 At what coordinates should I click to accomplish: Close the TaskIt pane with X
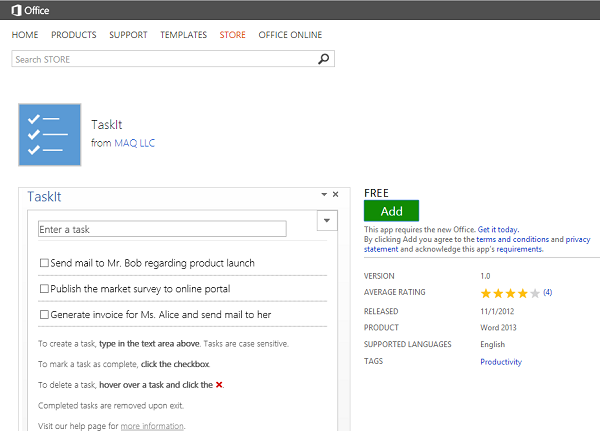pyautogui.click(x=336, y=194)
